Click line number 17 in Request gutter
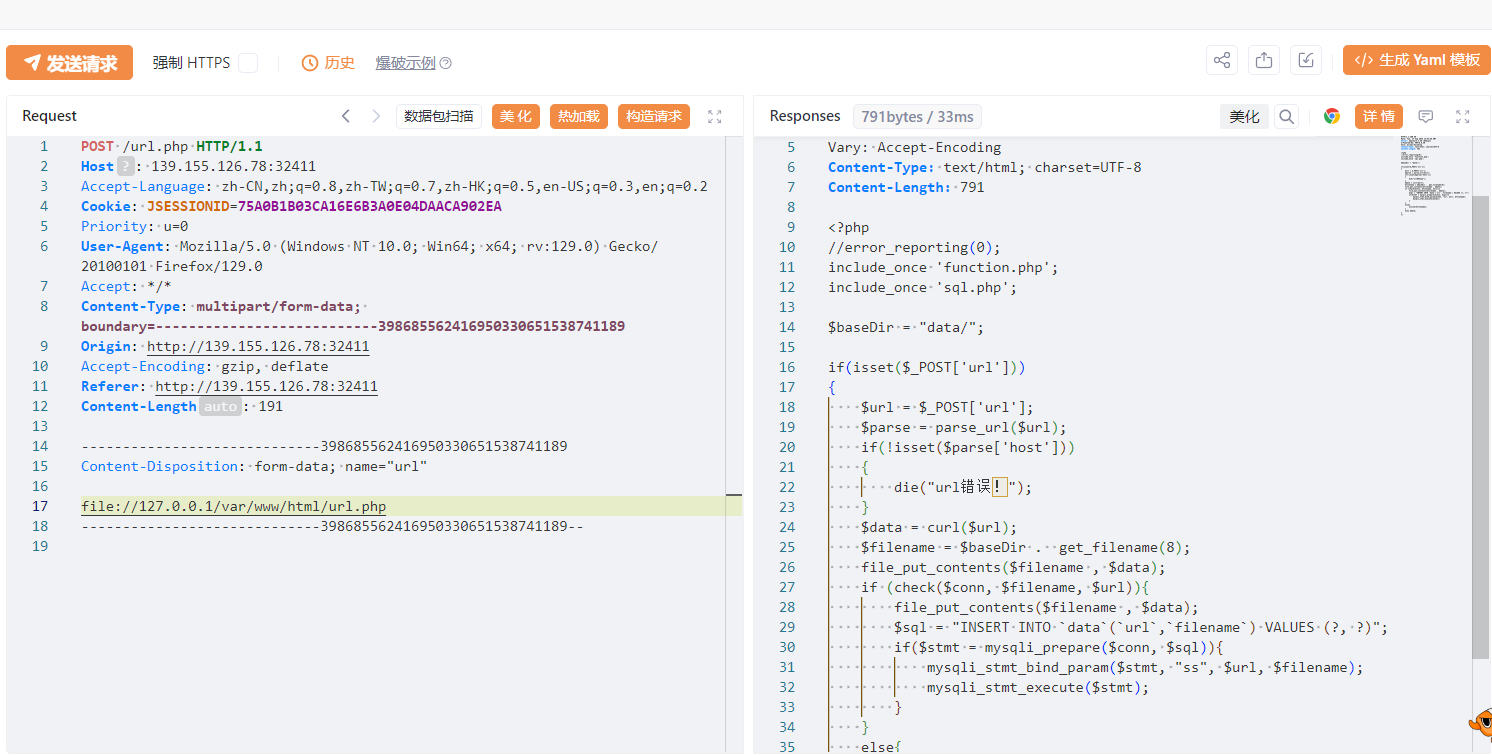Viewport: 1492px width, 755px height. (39, 506)
